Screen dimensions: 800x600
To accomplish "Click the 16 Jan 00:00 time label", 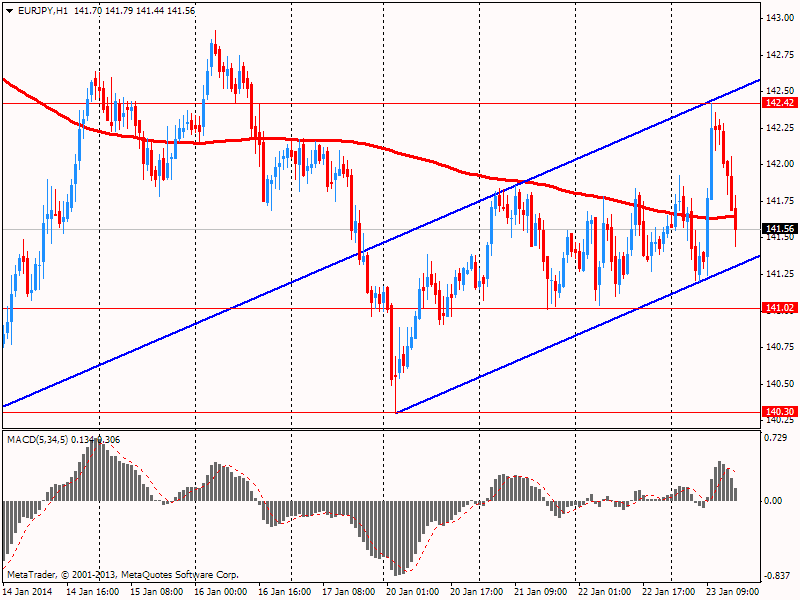I will (x=221, y=591).
